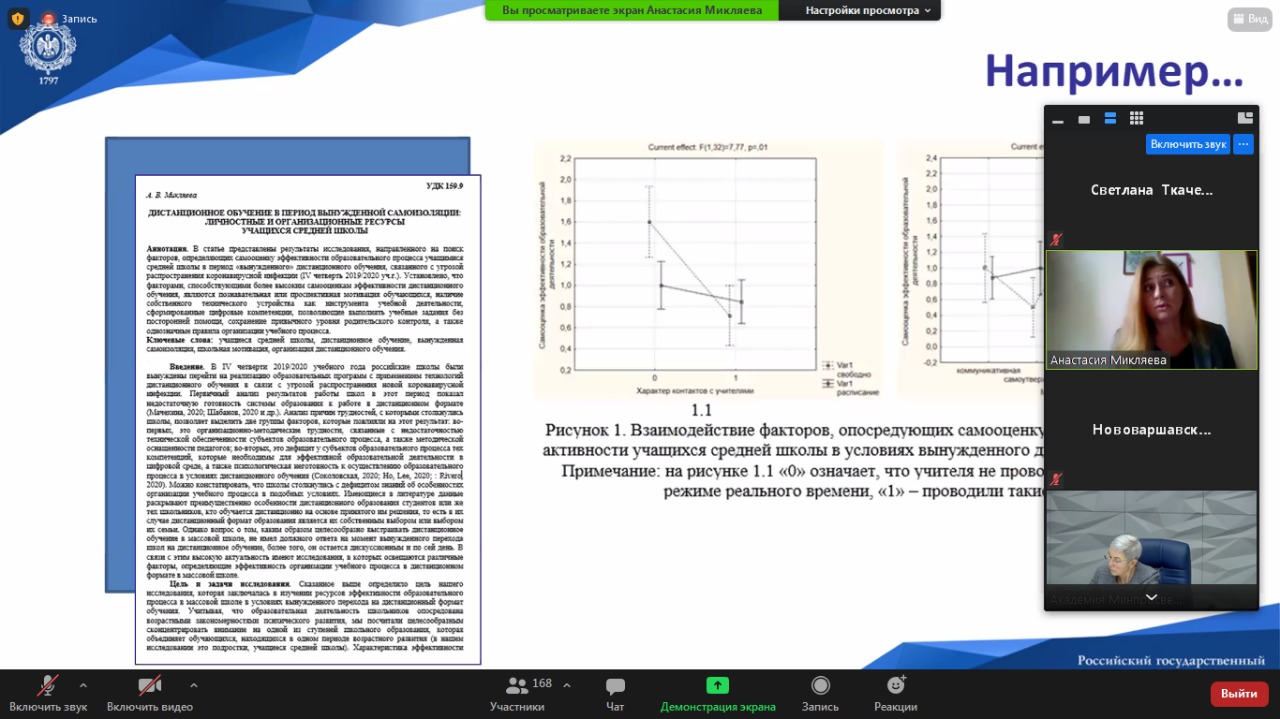Image resolution: width=1280 pixels, height=719 pixels.
Task: Click the muted mic icon on Светлана's tile
Action: tap(1057, 240)
